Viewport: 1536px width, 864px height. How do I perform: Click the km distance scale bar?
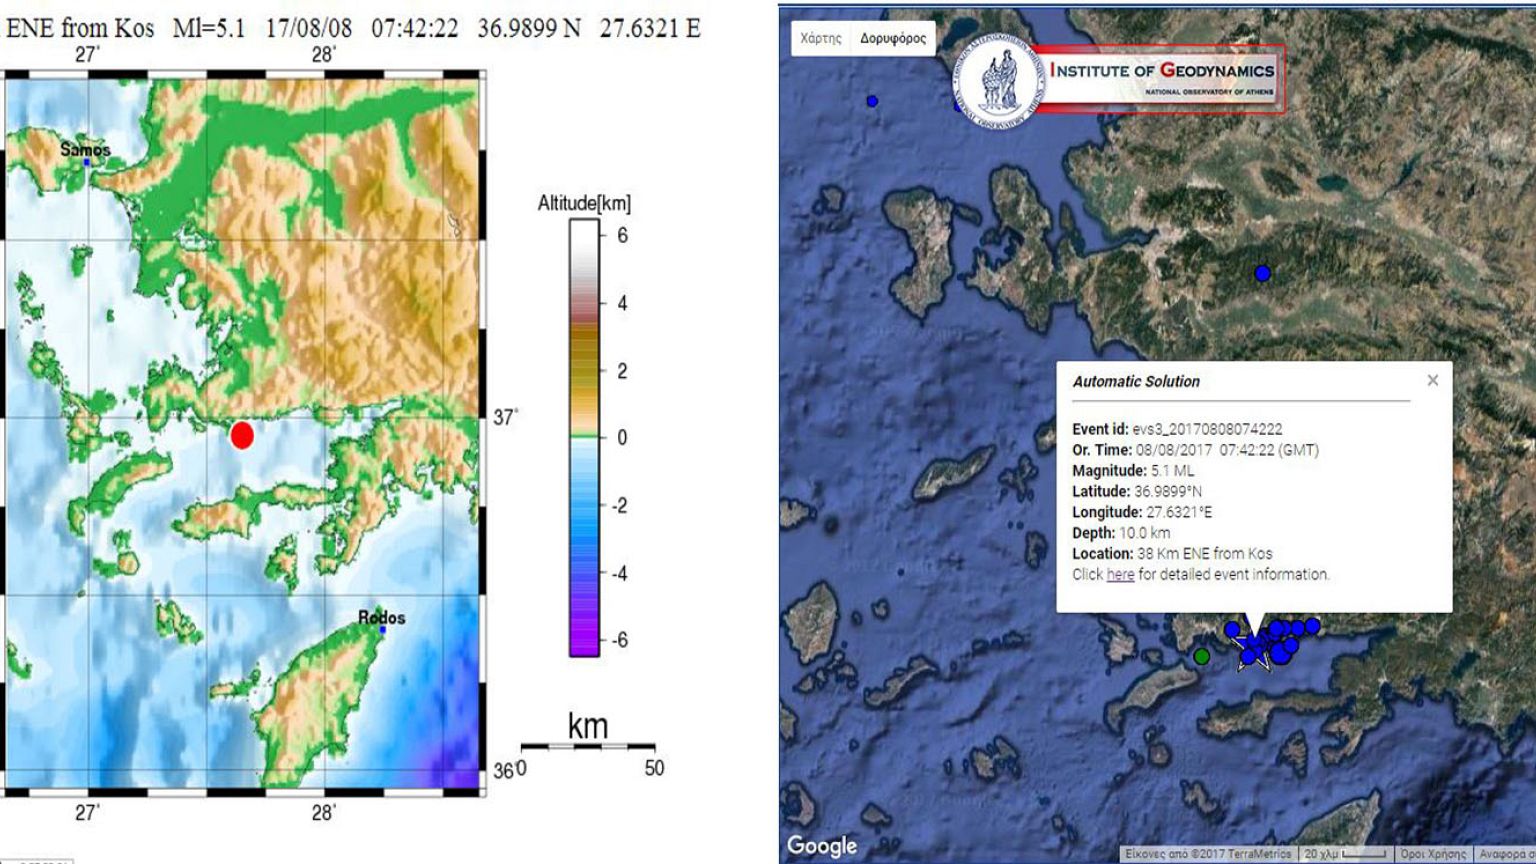pos(588,746)
